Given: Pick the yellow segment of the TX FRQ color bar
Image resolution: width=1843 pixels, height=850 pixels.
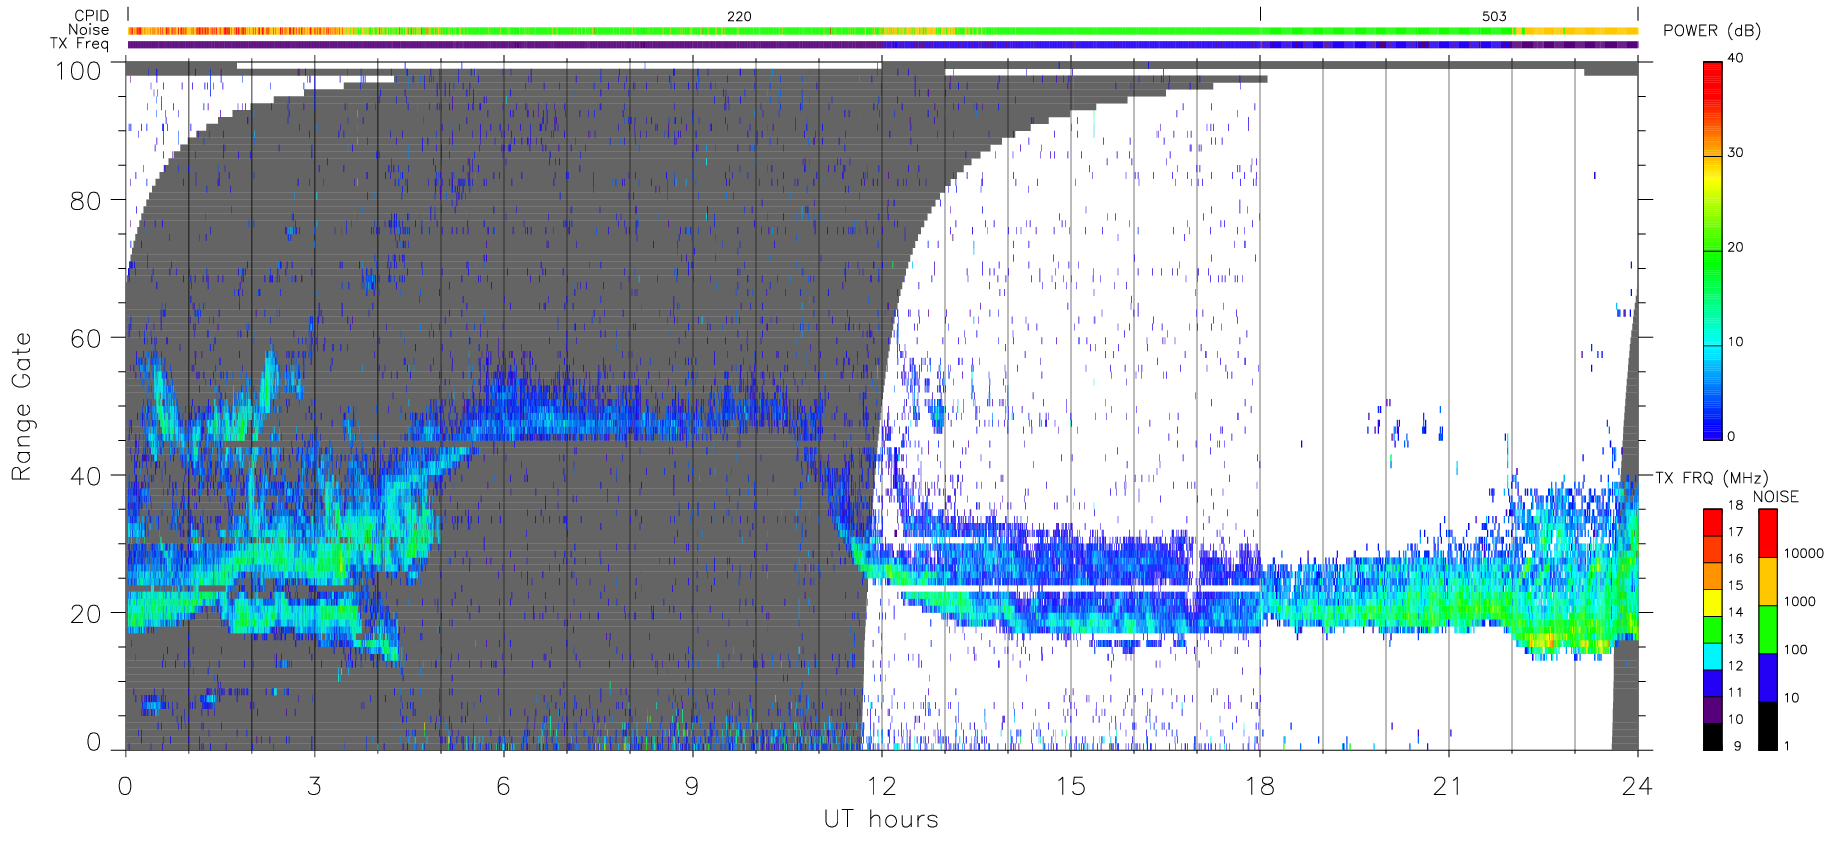Looking at the screenshot, I should (1713, 603).
